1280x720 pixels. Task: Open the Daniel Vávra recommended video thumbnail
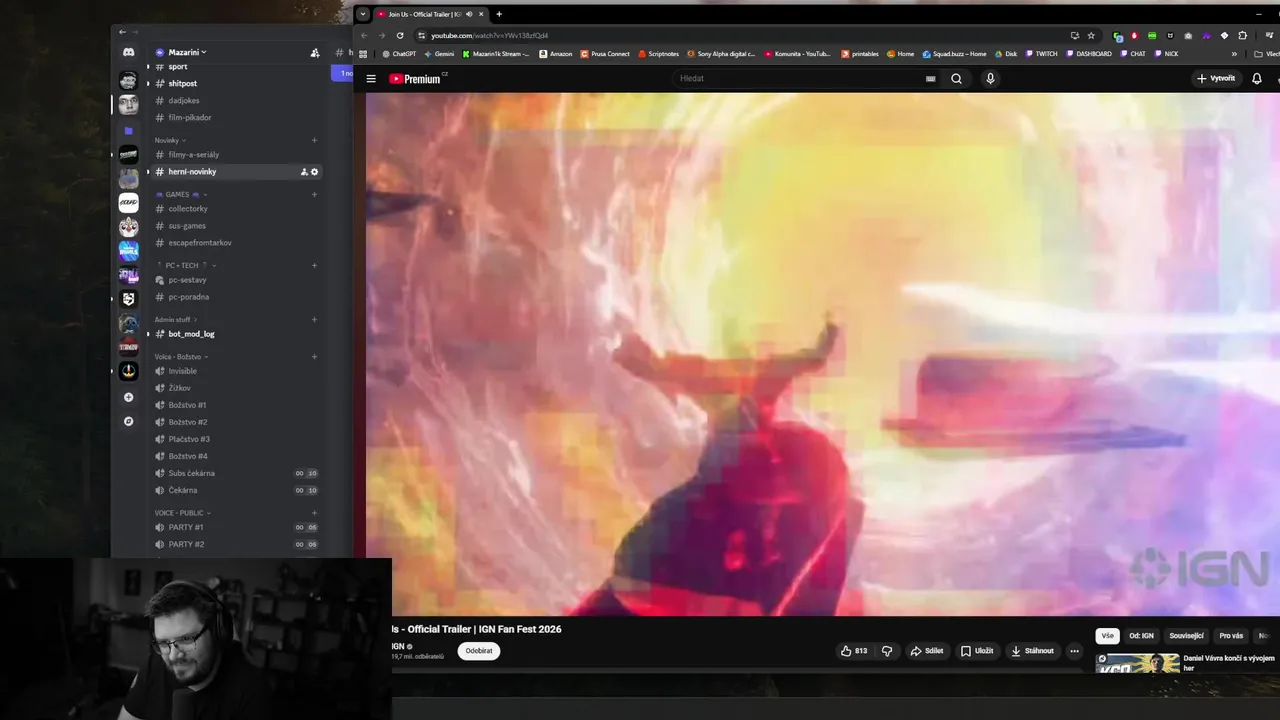tap(1137, 663)
